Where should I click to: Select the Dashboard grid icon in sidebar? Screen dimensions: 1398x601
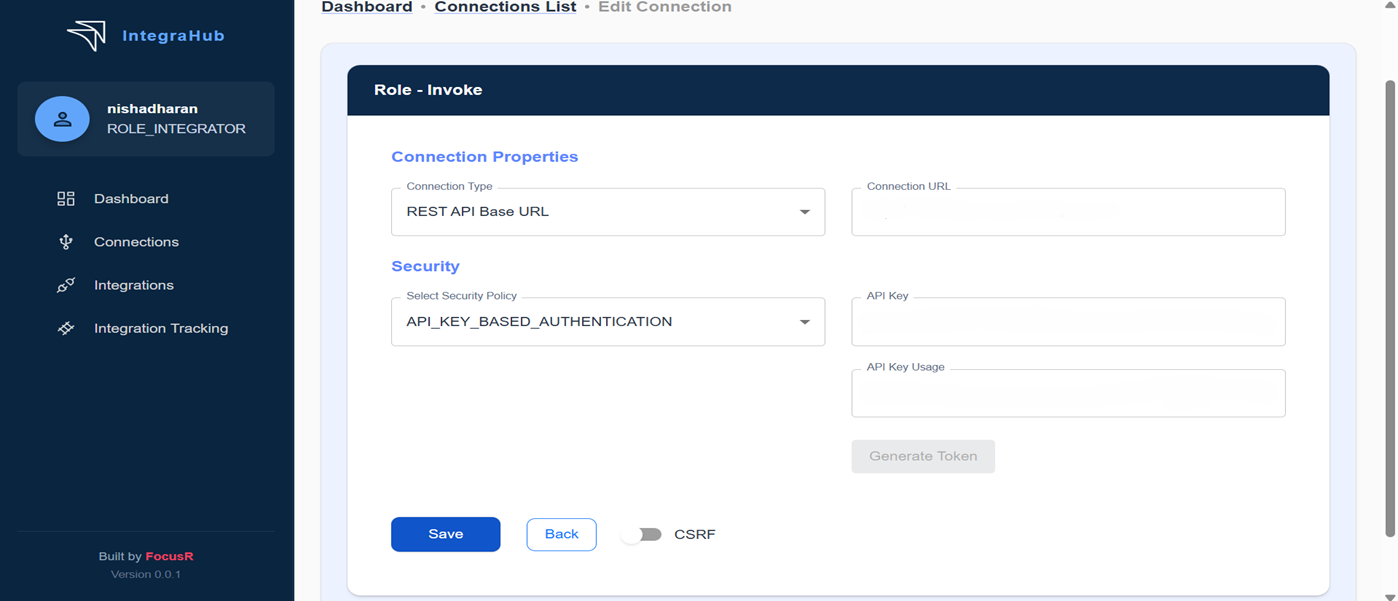(x=65, y=198)
